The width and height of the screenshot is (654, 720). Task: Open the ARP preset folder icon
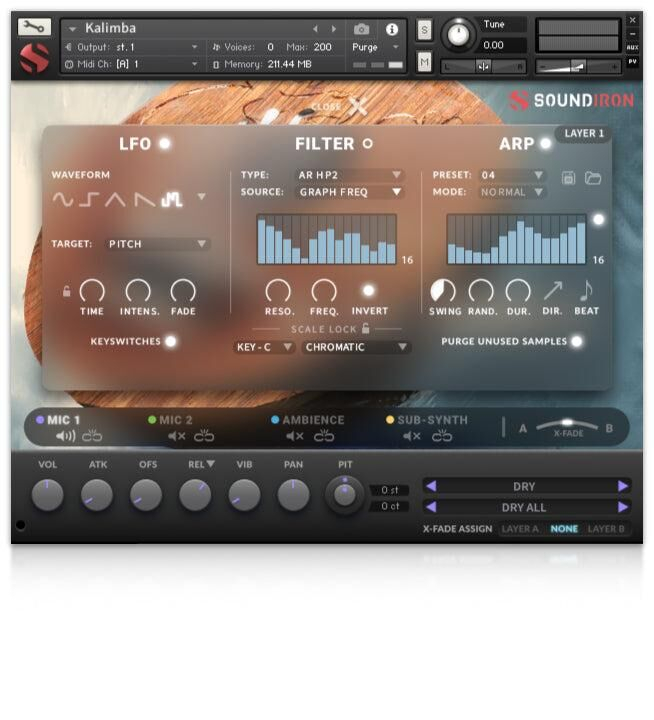tap(593, 177)
